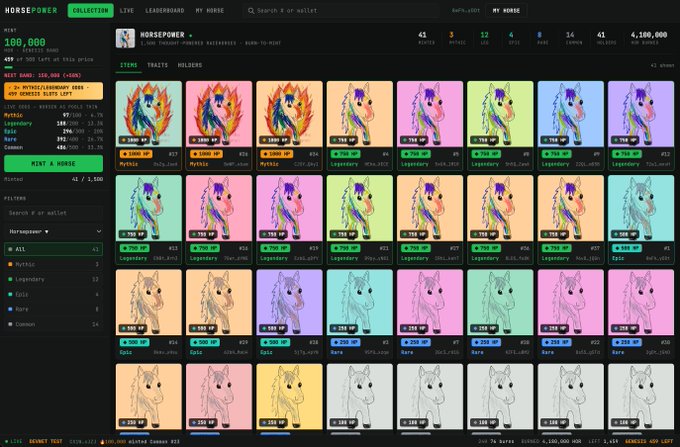Open the flaming Mythic horse #34 thumbnail
This screenshot has width=680, height=447.
point(289,114)
